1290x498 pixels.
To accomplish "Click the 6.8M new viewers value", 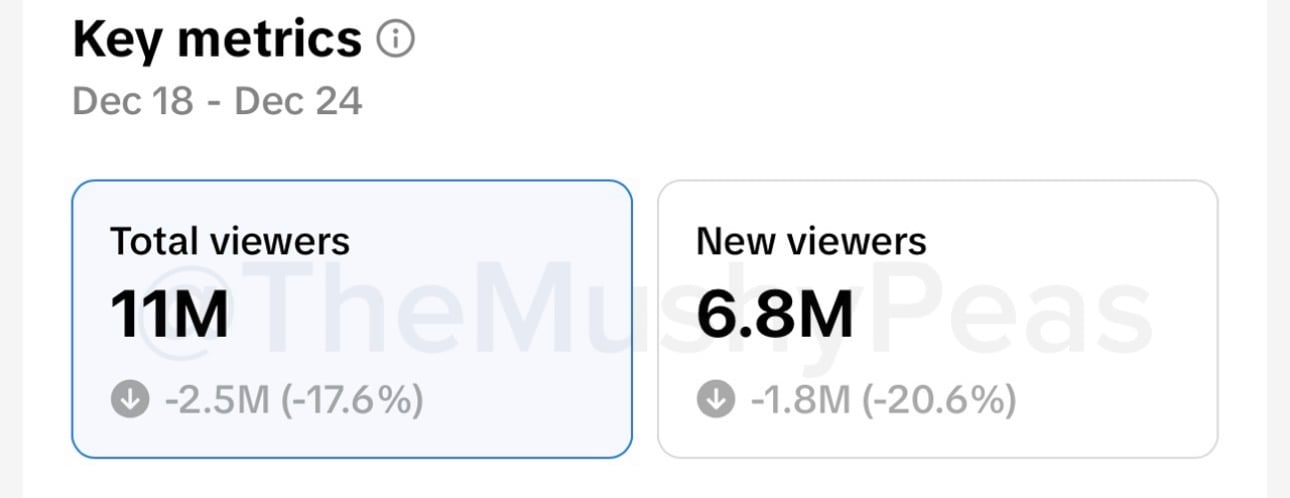I will click(x=775, y=312).
